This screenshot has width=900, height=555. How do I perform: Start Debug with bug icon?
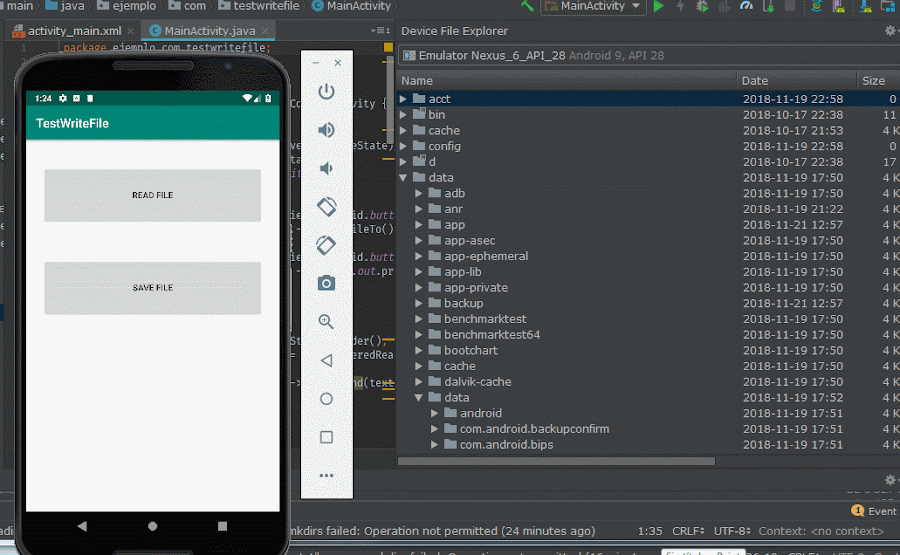pyautogui.click(x=701, y=6)
